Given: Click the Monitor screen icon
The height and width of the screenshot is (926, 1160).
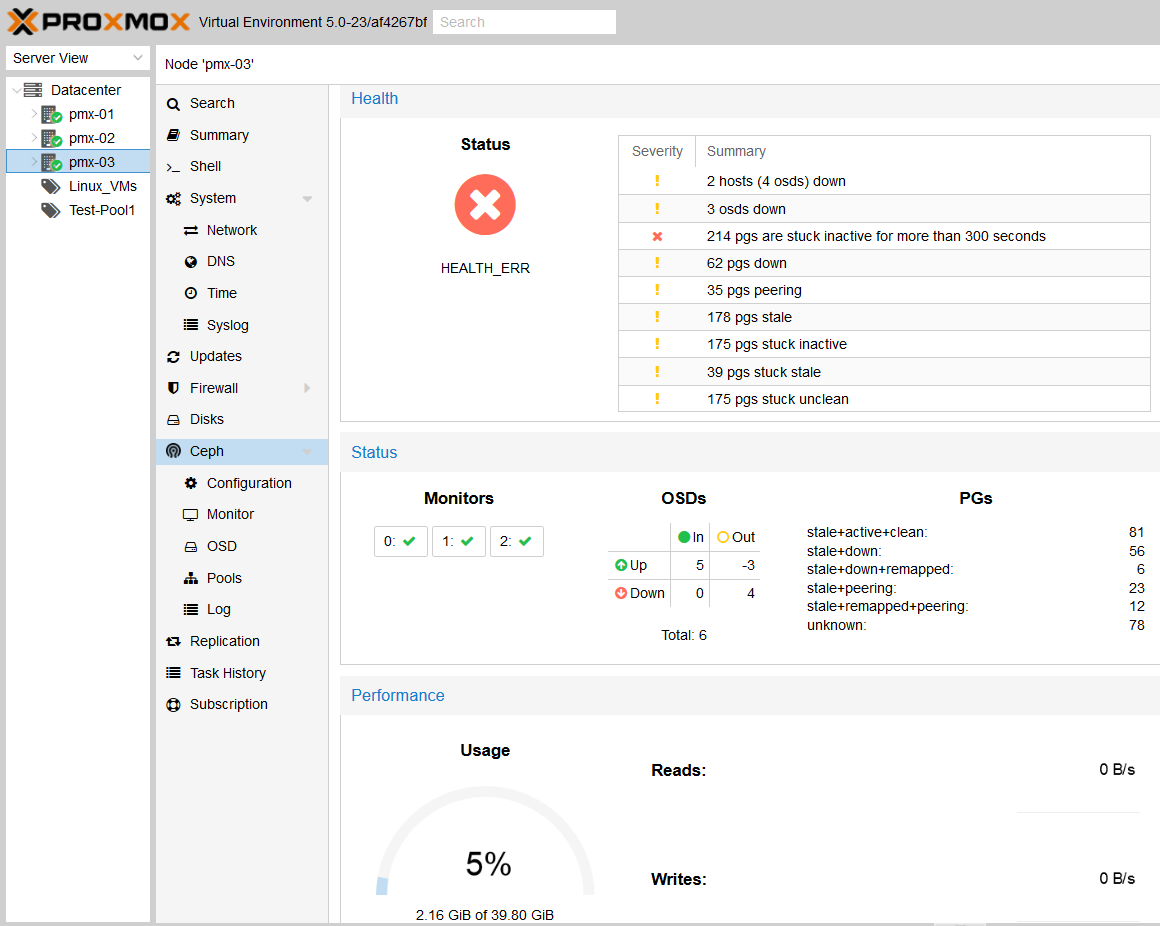Looking at the screenshot, I should click(190, 515).
